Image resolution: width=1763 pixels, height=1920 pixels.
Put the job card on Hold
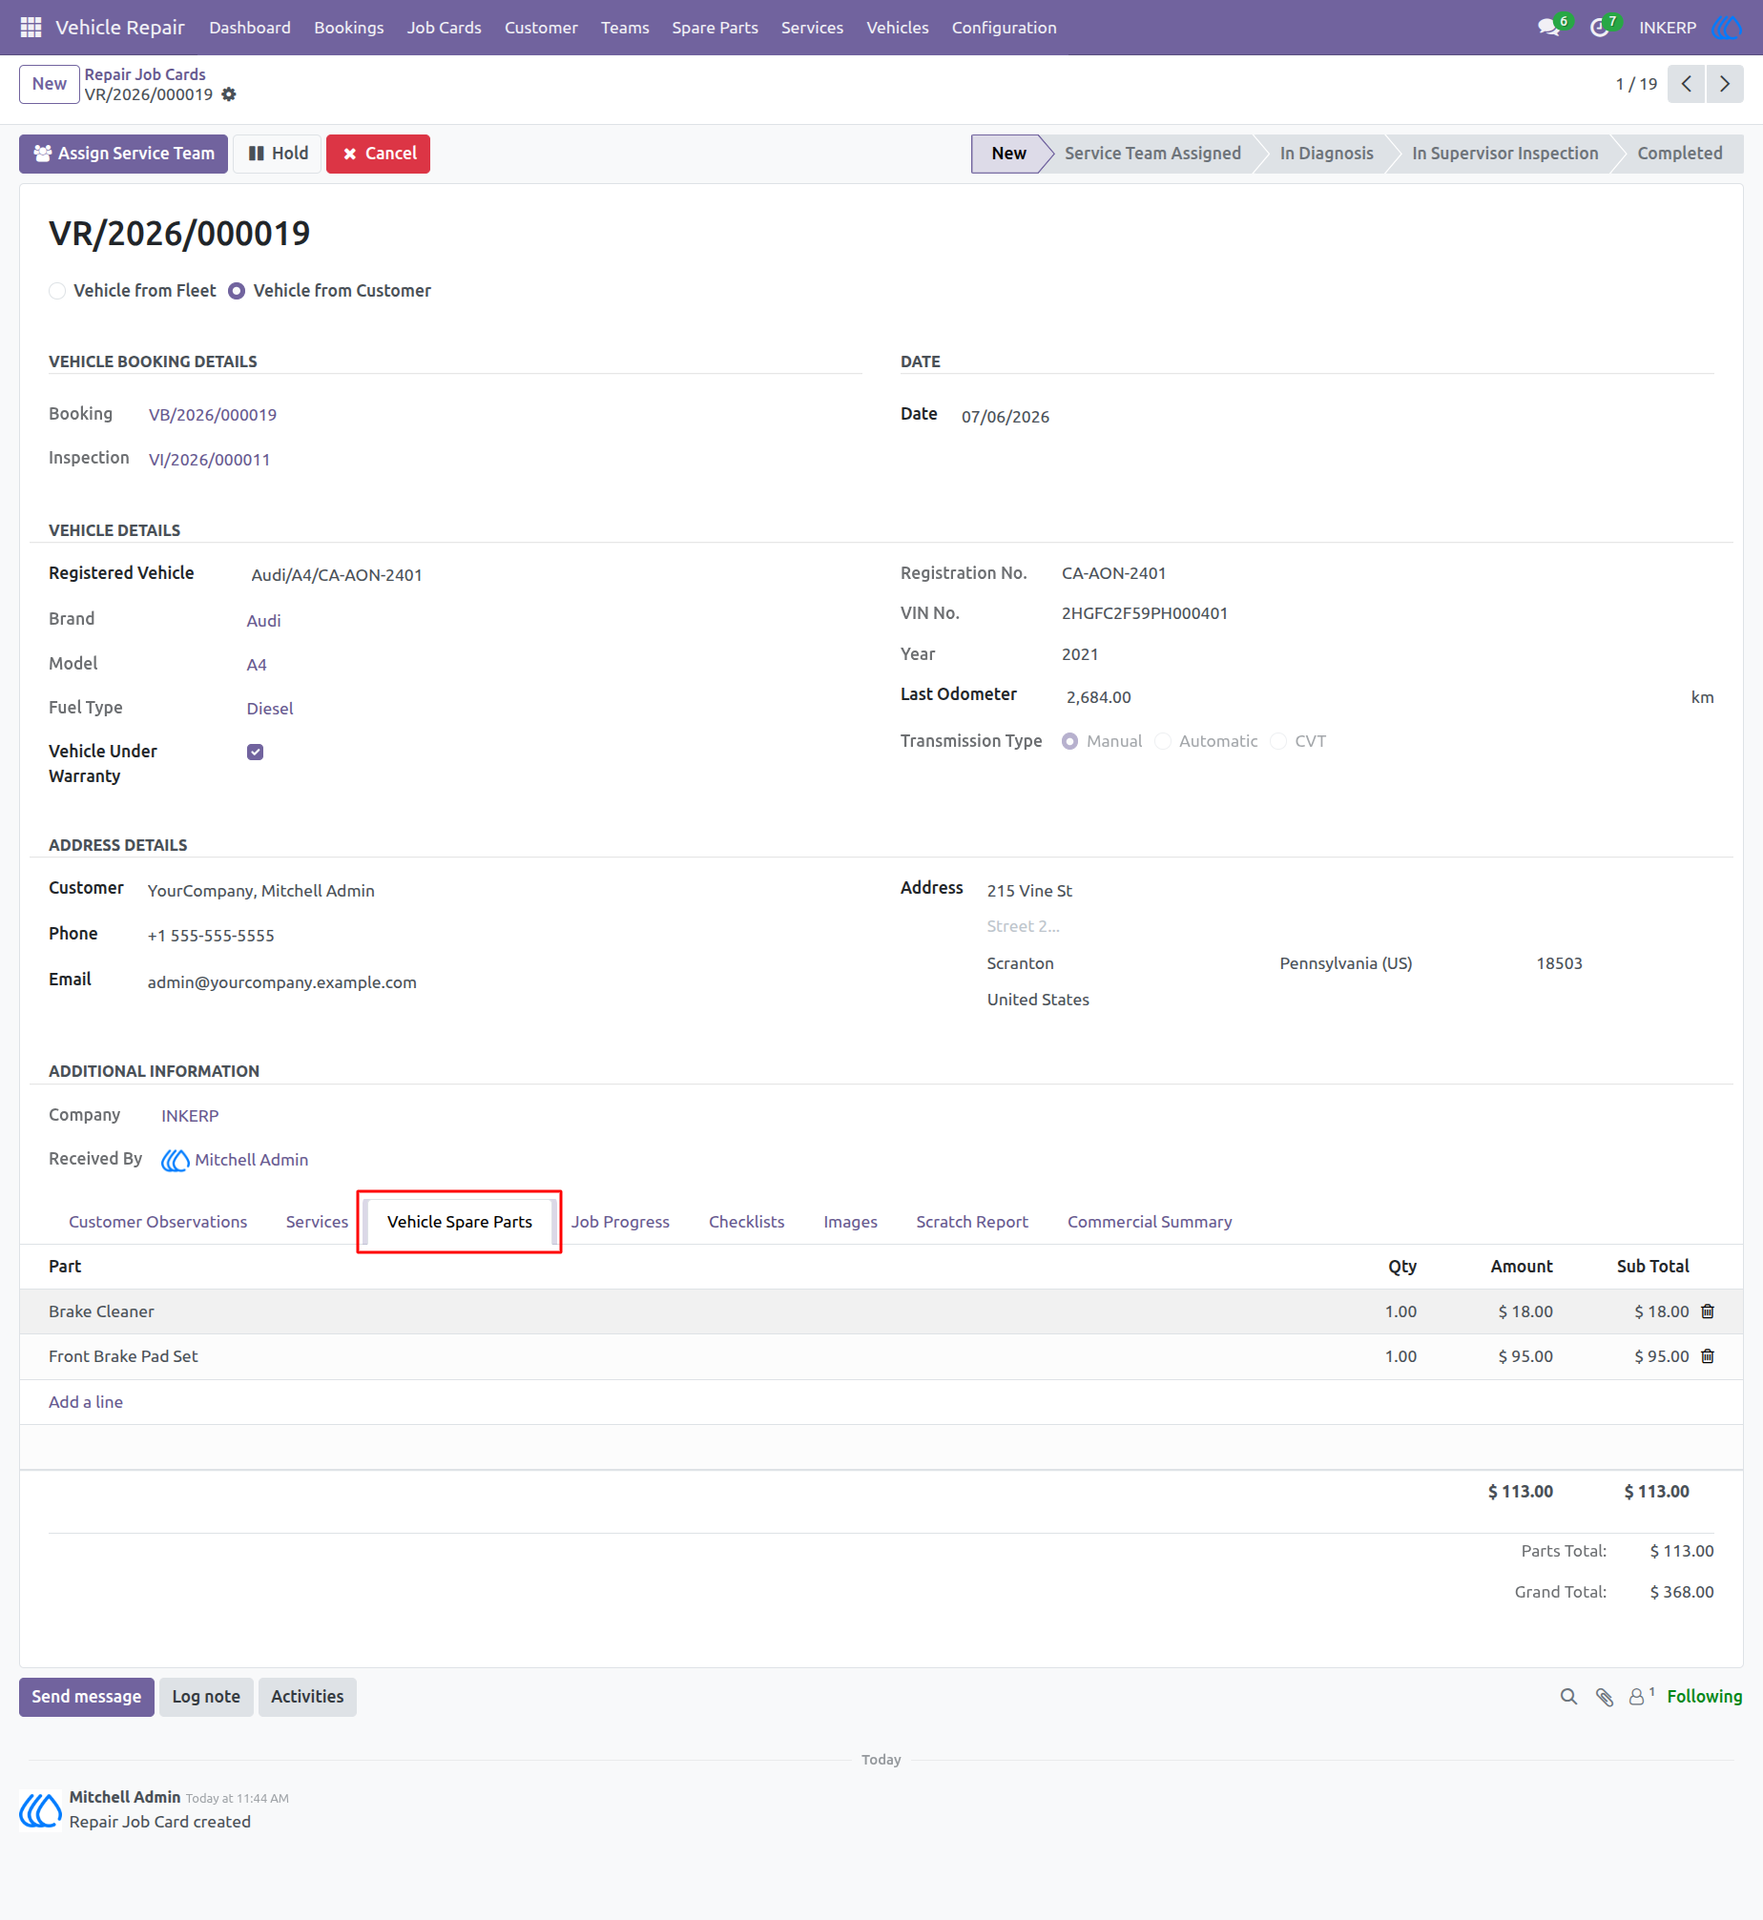point(278,154)
